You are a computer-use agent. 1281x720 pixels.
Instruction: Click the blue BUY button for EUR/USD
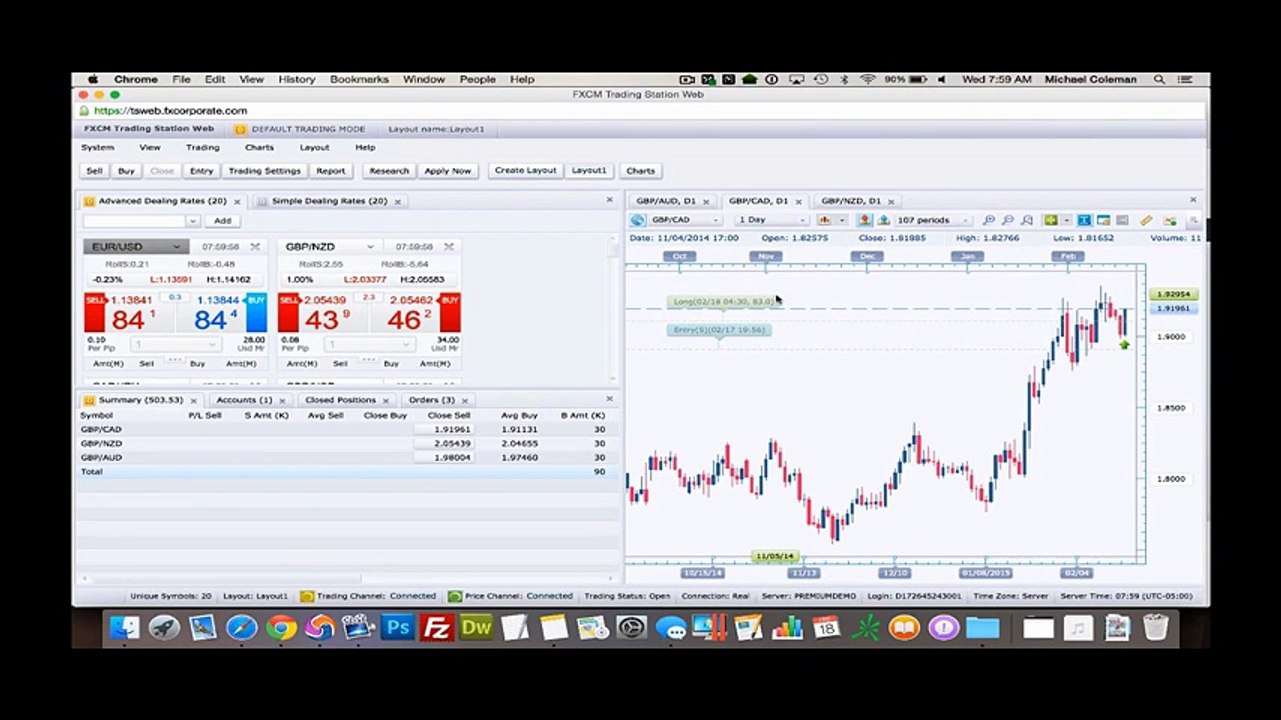256,312
